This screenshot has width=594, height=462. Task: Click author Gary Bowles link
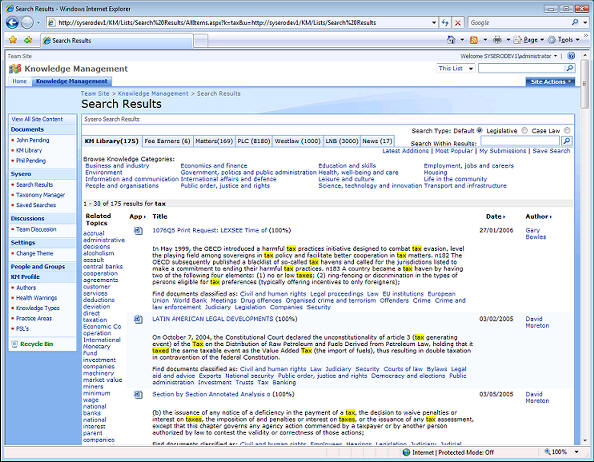536,233
